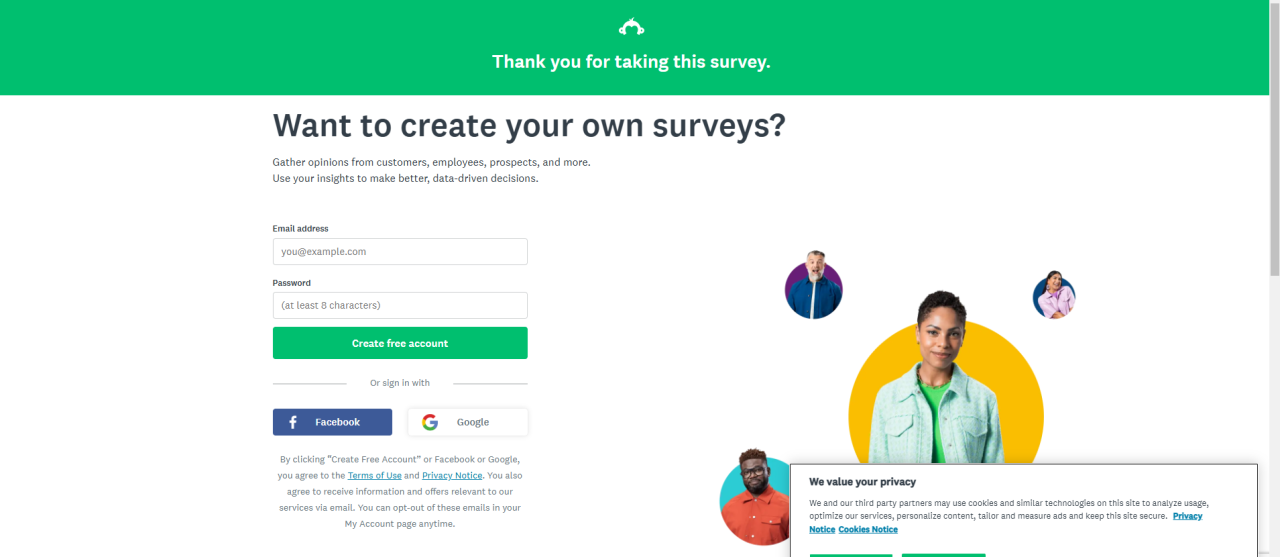Viewport: 1280px width, 557px height.
Task: Open Privacy Notice link in signup disclaimer
Action: (452, 476)
